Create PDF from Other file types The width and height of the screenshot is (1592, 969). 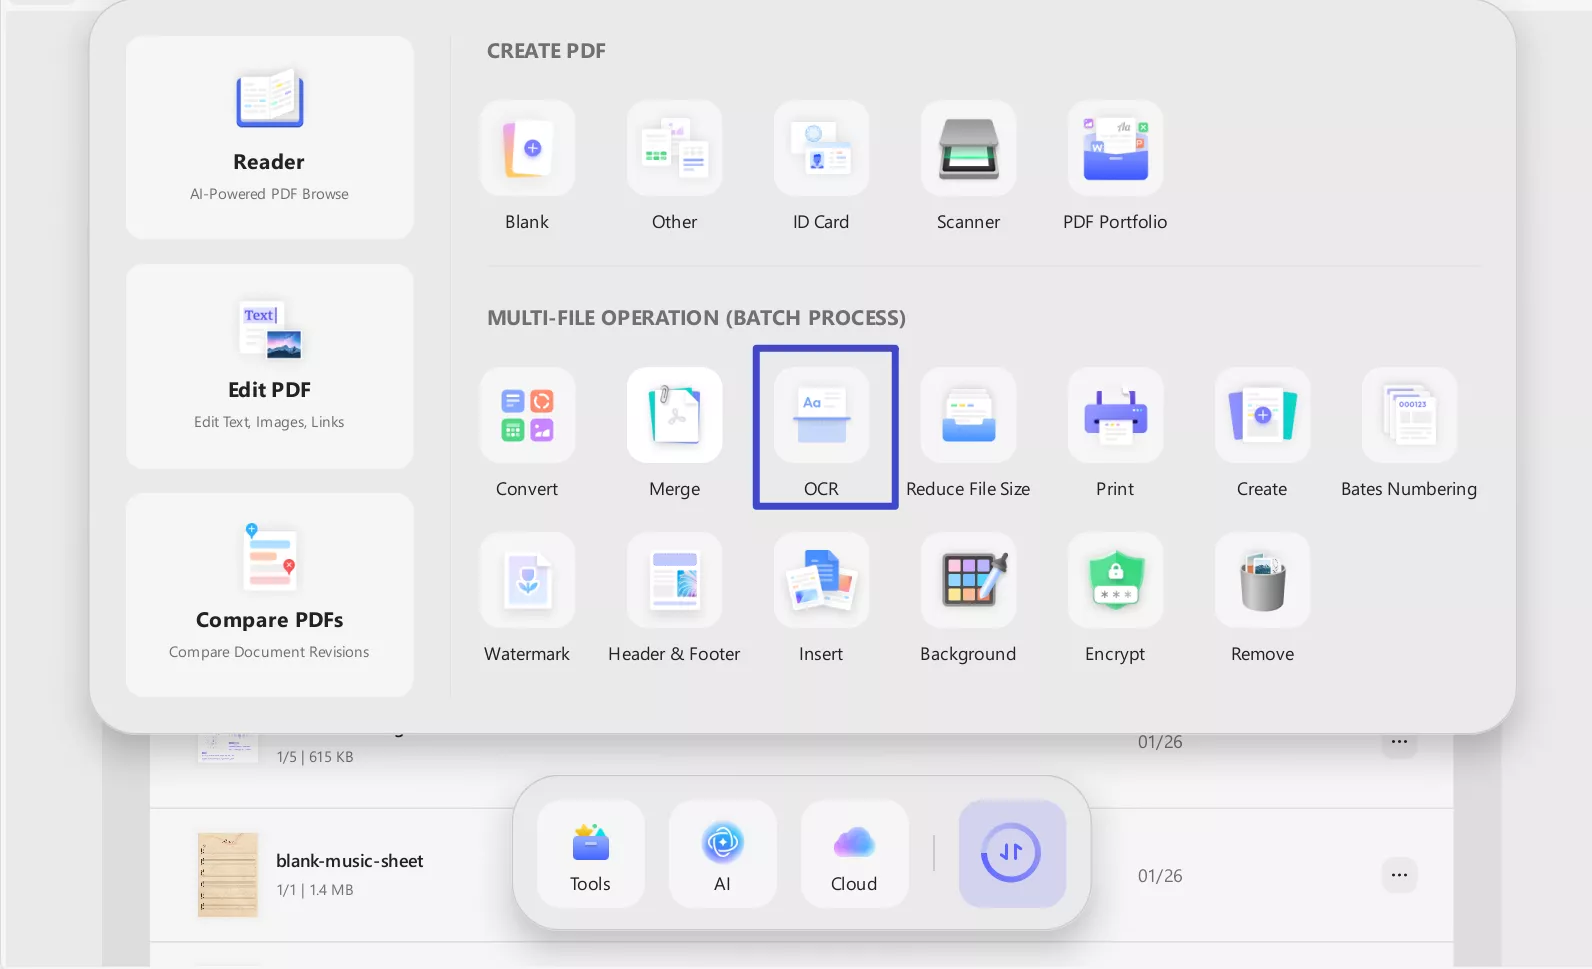(674, 148)
